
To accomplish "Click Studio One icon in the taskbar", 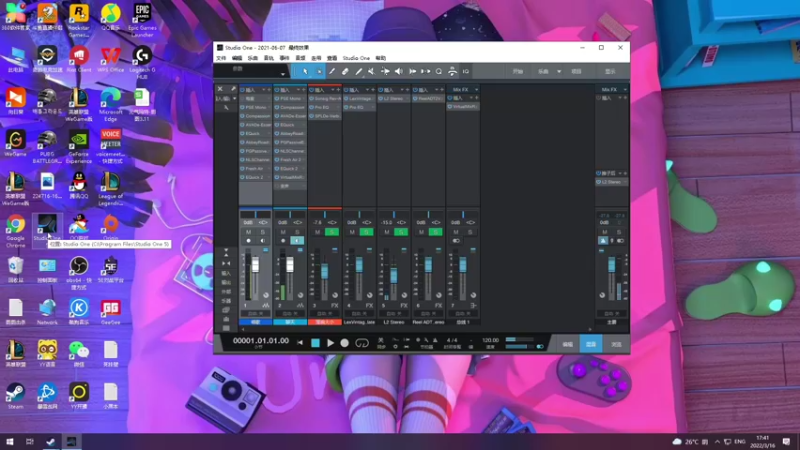I will click(x=71, y=441).
